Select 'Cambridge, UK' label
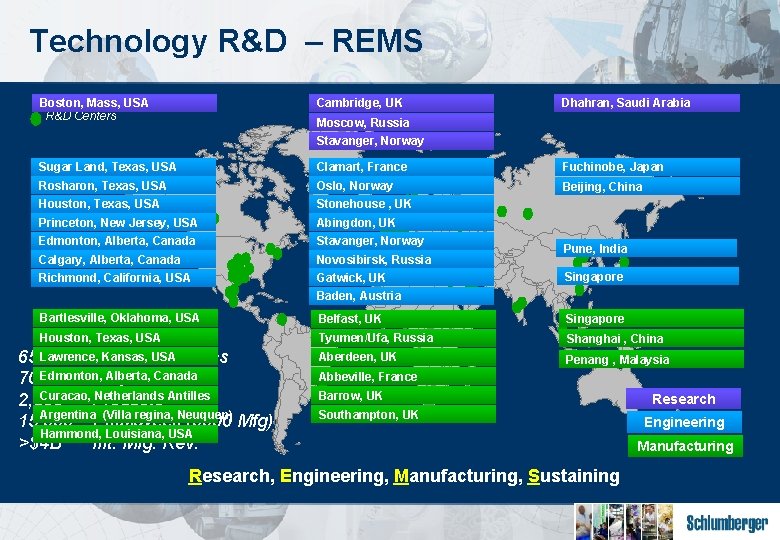The height and width of the screenshot is (540, 780). (401, 103)
